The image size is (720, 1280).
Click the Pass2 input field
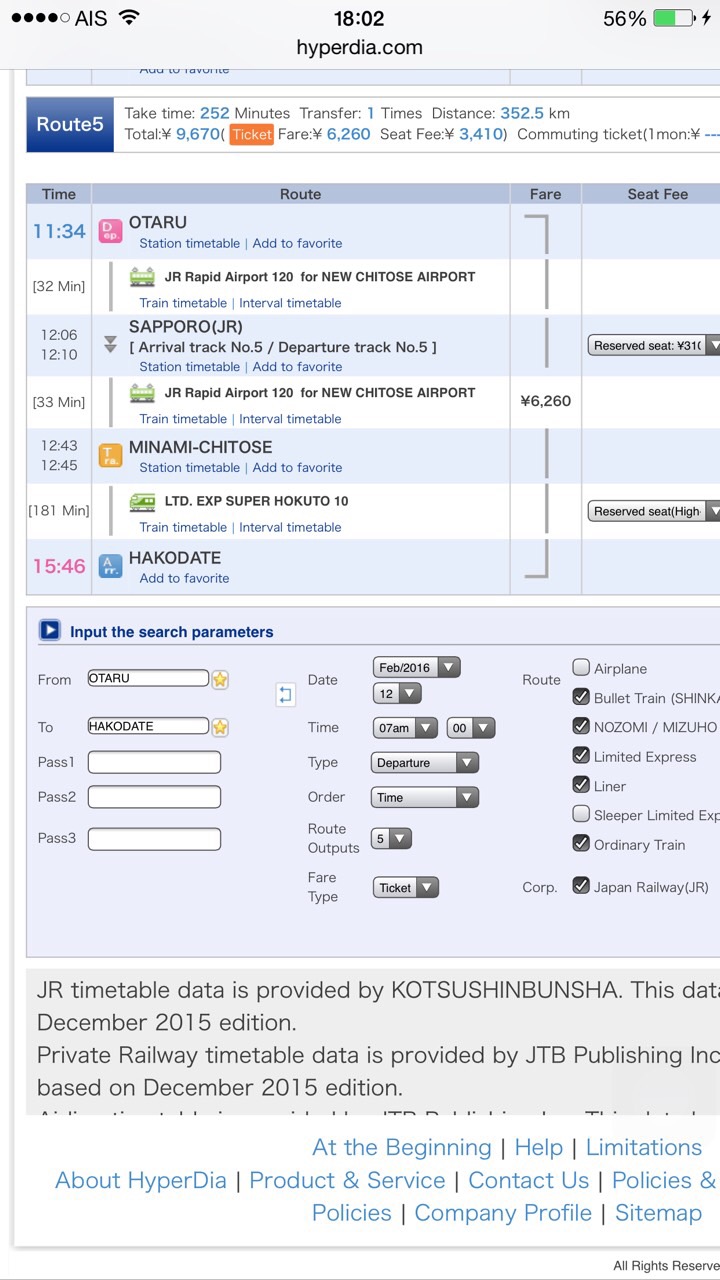[x=154, y=797]
